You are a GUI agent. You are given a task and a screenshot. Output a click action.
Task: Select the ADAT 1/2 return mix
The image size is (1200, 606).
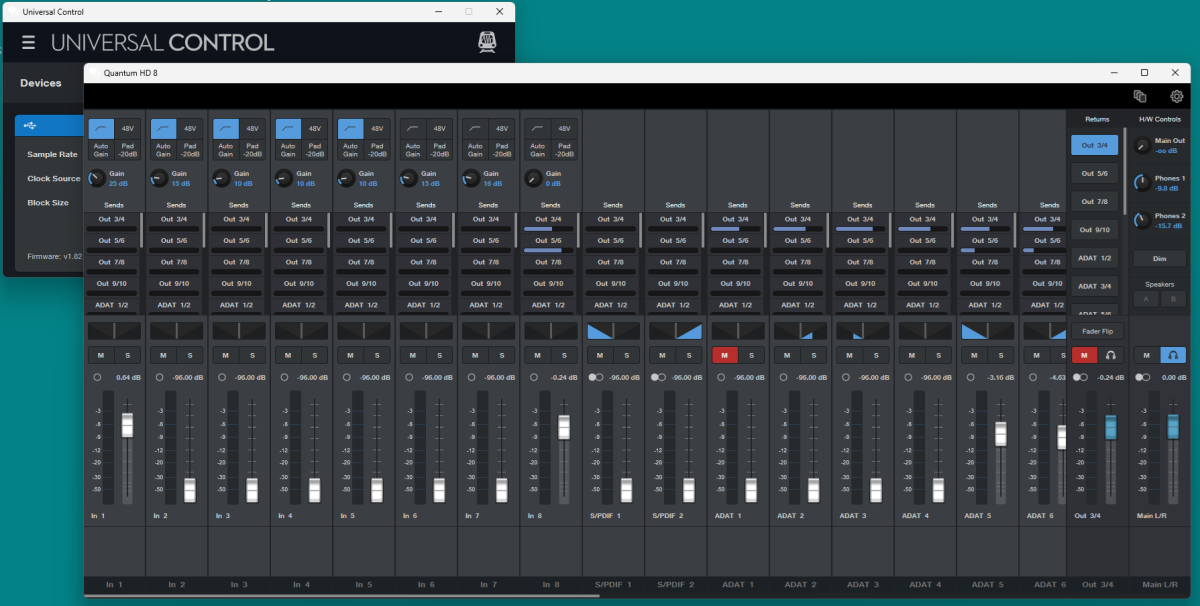(1095, 257)
